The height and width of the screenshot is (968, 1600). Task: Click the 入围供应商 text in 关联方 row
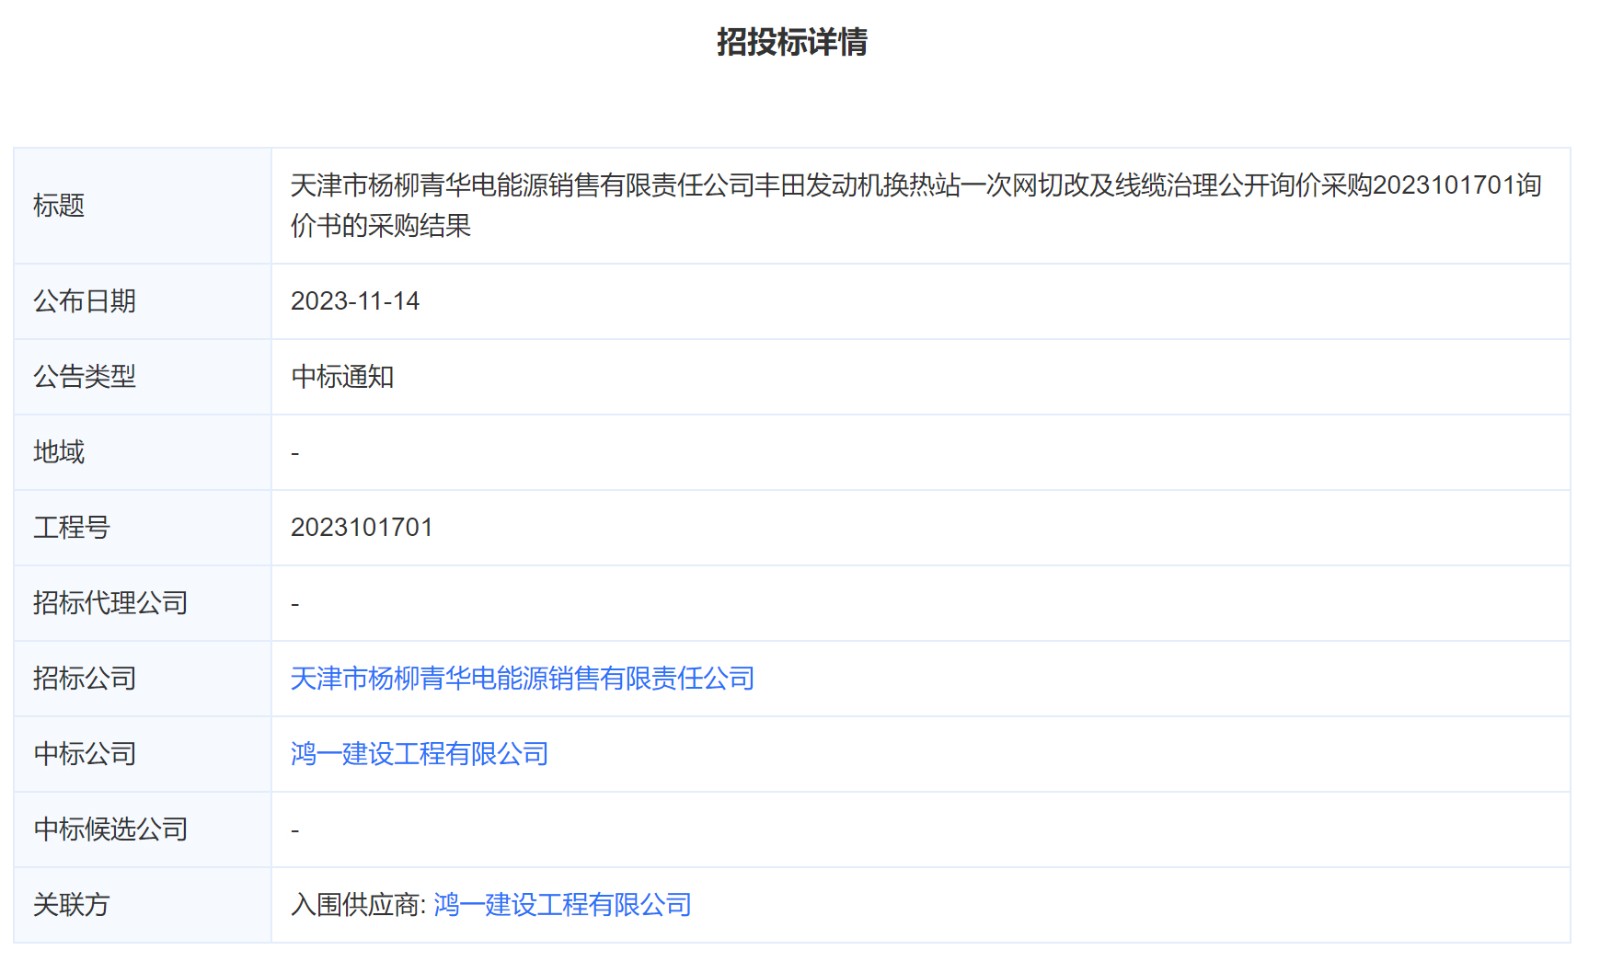(356, 905)
